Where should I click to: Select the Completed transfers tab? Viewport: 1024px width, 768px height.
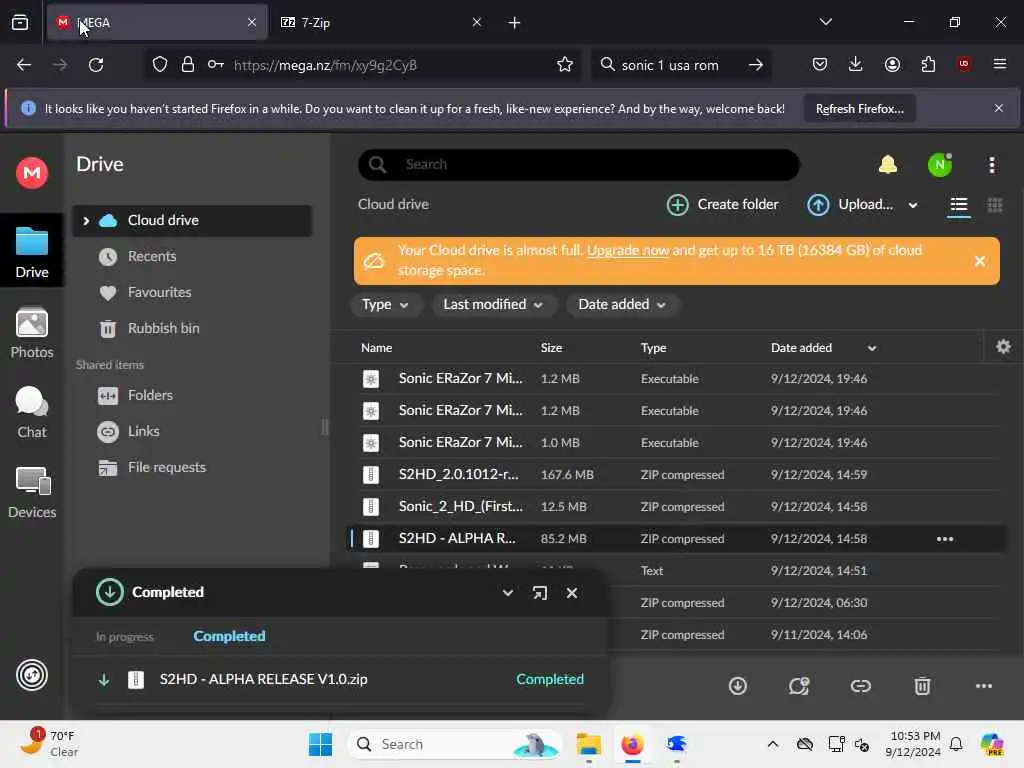[229, 636]
